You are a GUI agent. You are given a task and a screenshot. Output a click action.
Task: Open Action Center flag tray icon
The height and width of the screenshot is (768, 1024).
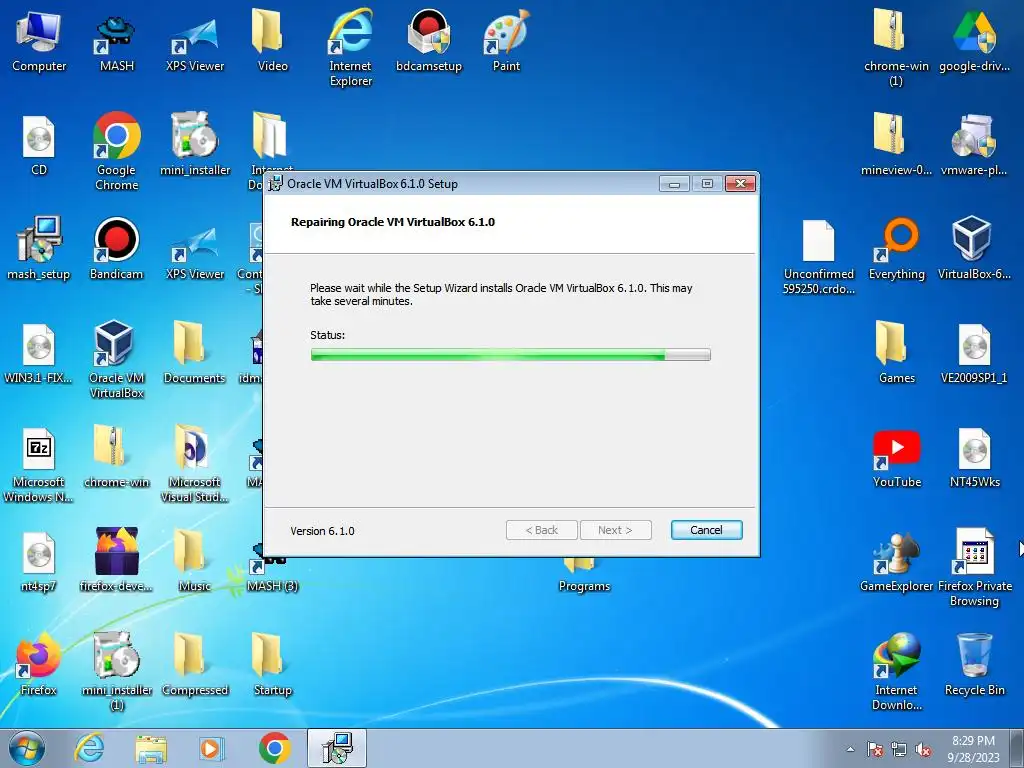(x=875, y=749)
